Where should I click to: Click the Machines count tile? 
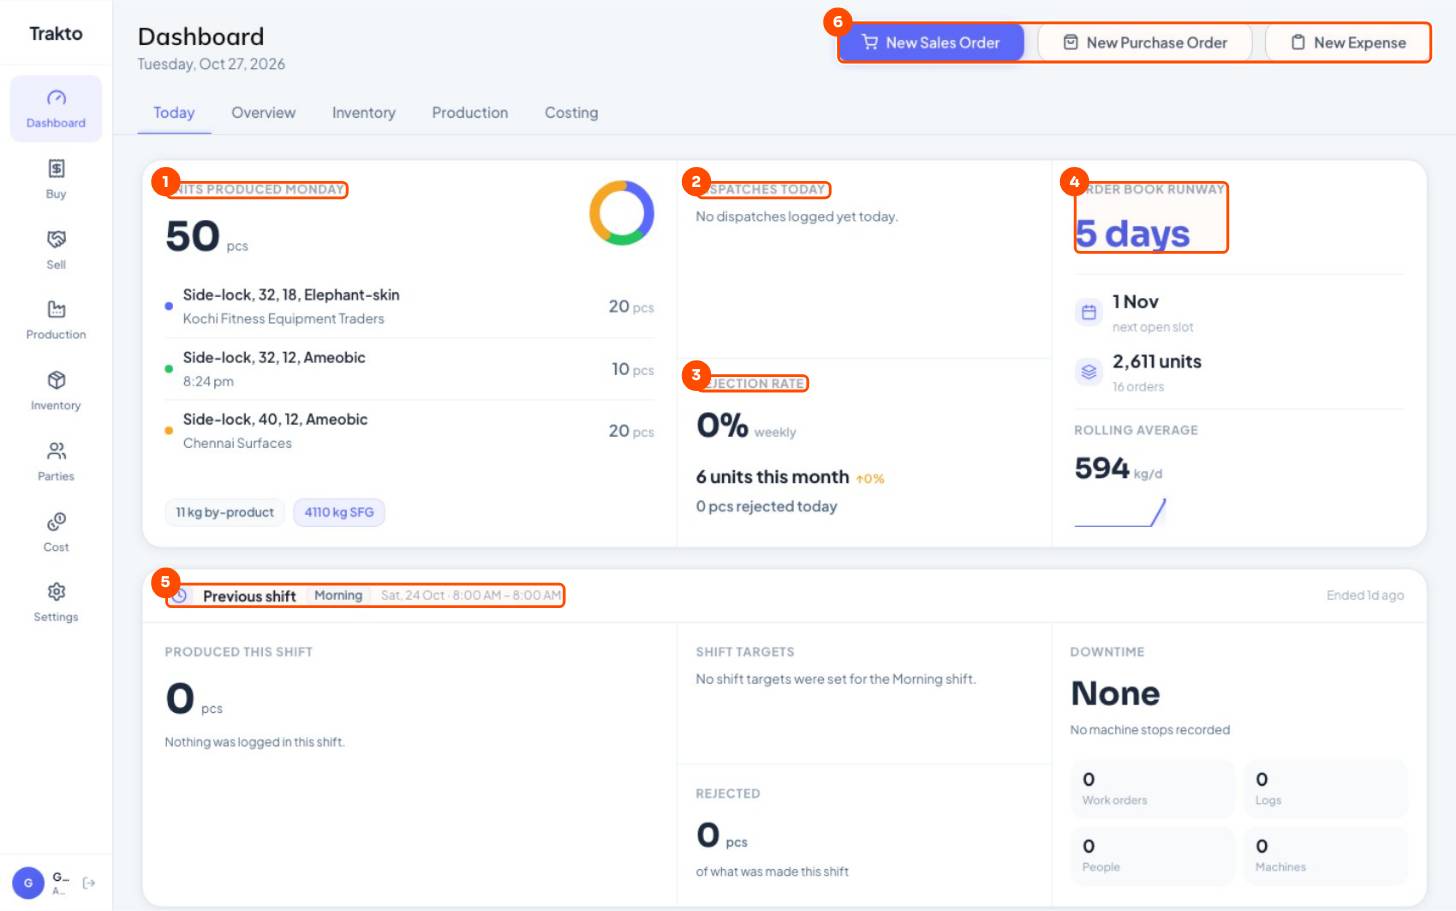(x=1326, y=855)
